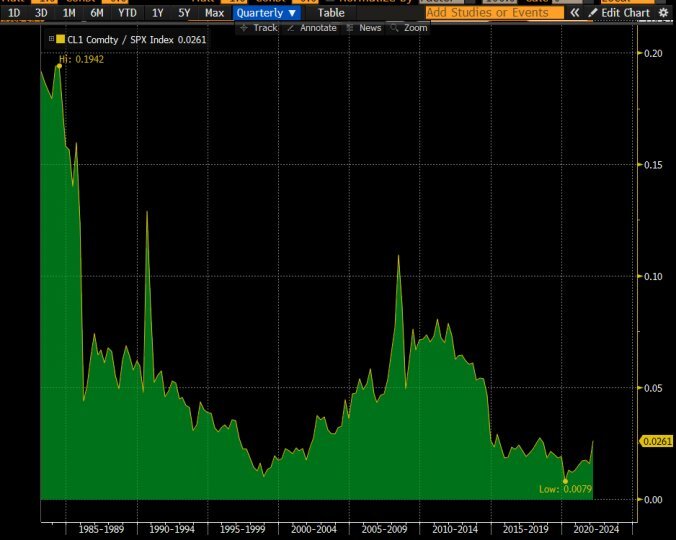Click the 0.00 y-axis label

[653, 499]
